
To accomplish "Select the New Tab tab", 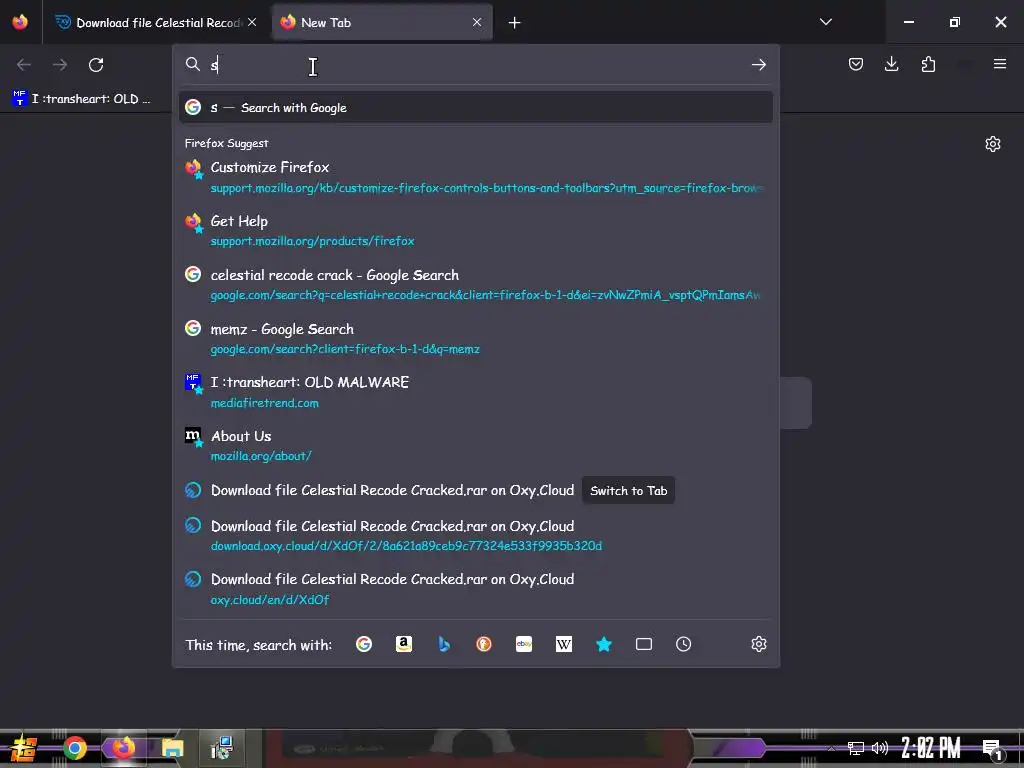I will click(381, 23).
